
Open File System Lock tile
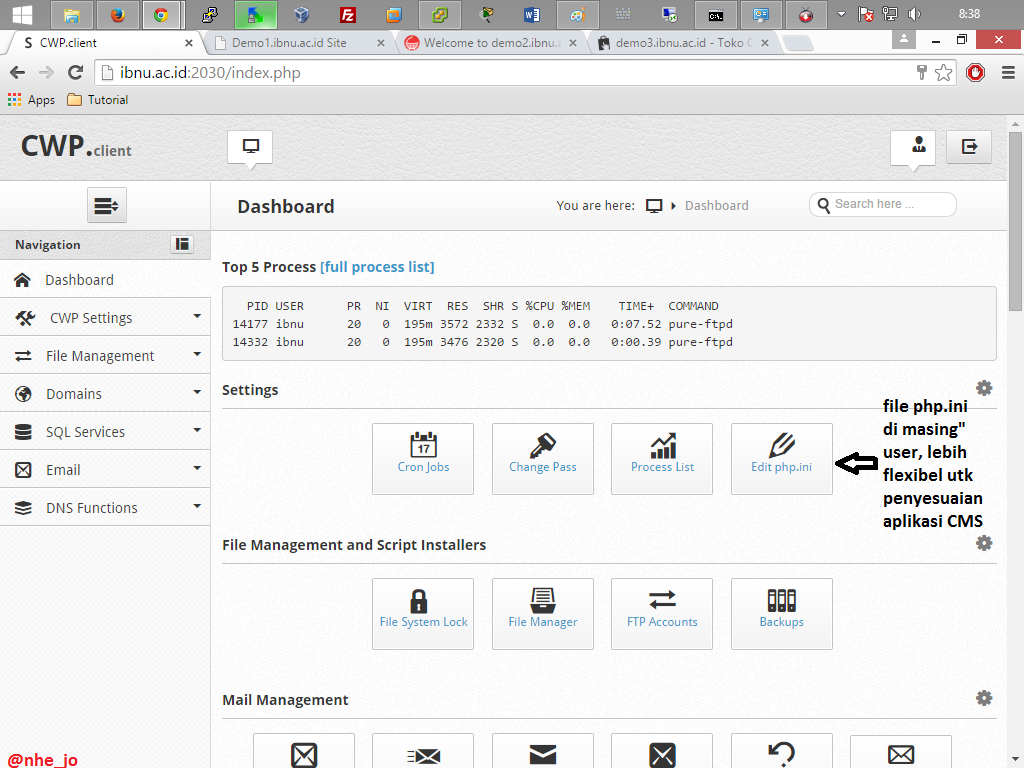423,614
